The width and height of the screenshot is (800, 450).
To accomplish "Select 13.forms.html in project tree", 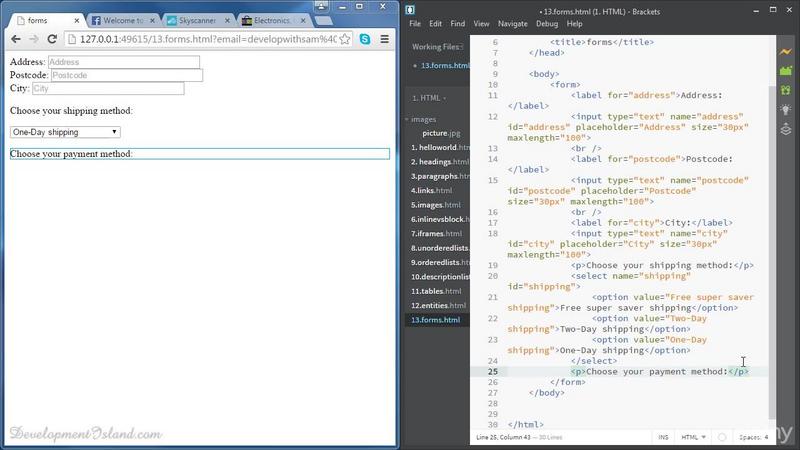I will click(437, 320).
